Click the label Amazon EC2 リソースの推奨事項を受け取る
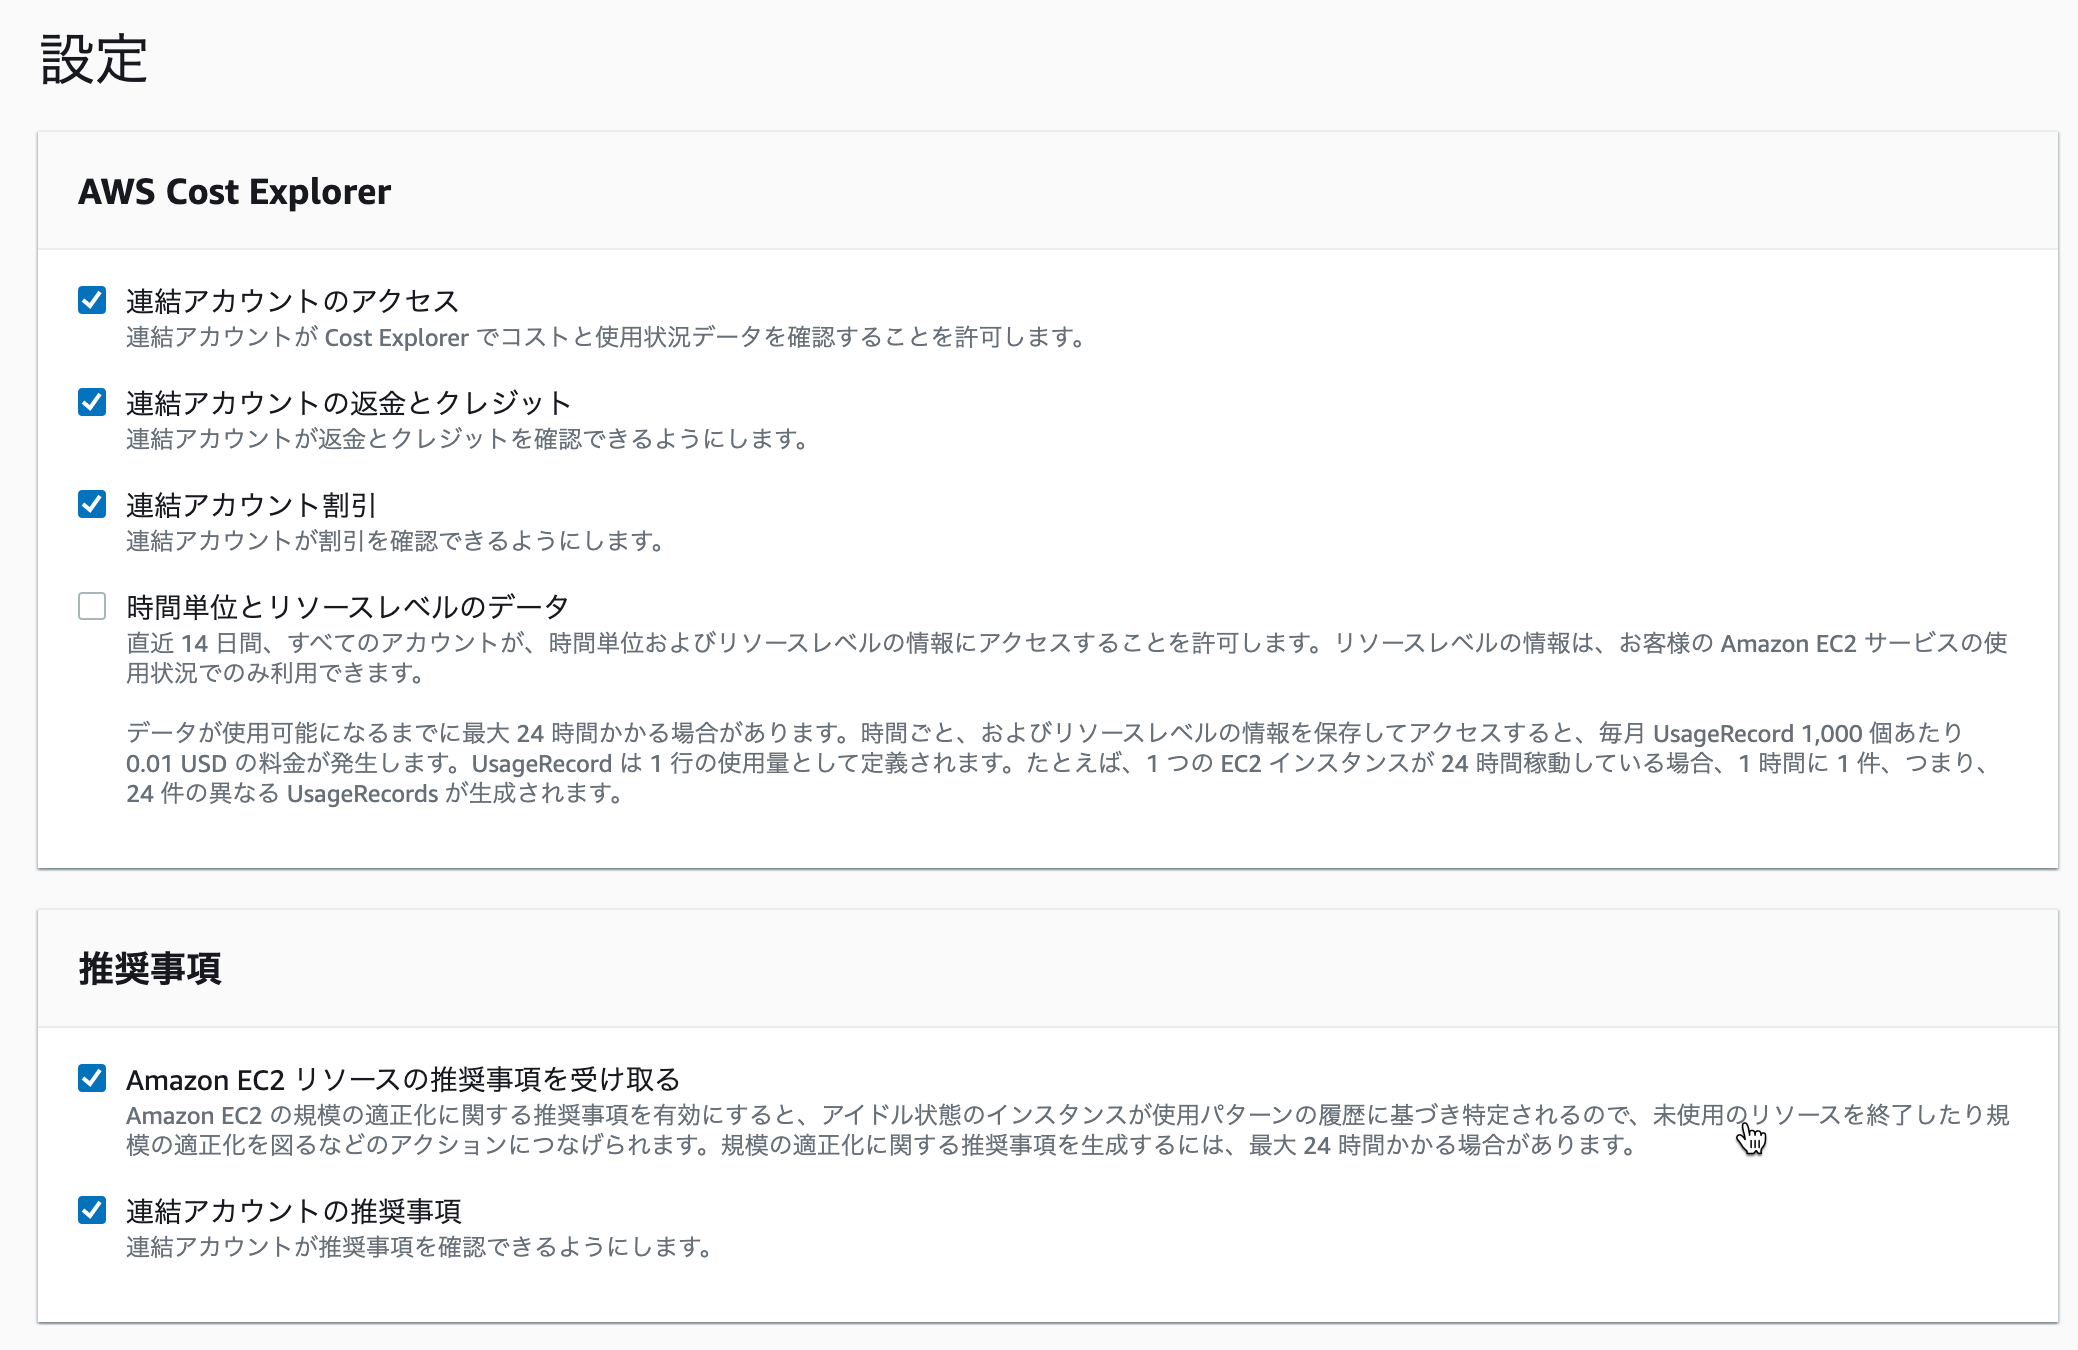 point(403,1079)
